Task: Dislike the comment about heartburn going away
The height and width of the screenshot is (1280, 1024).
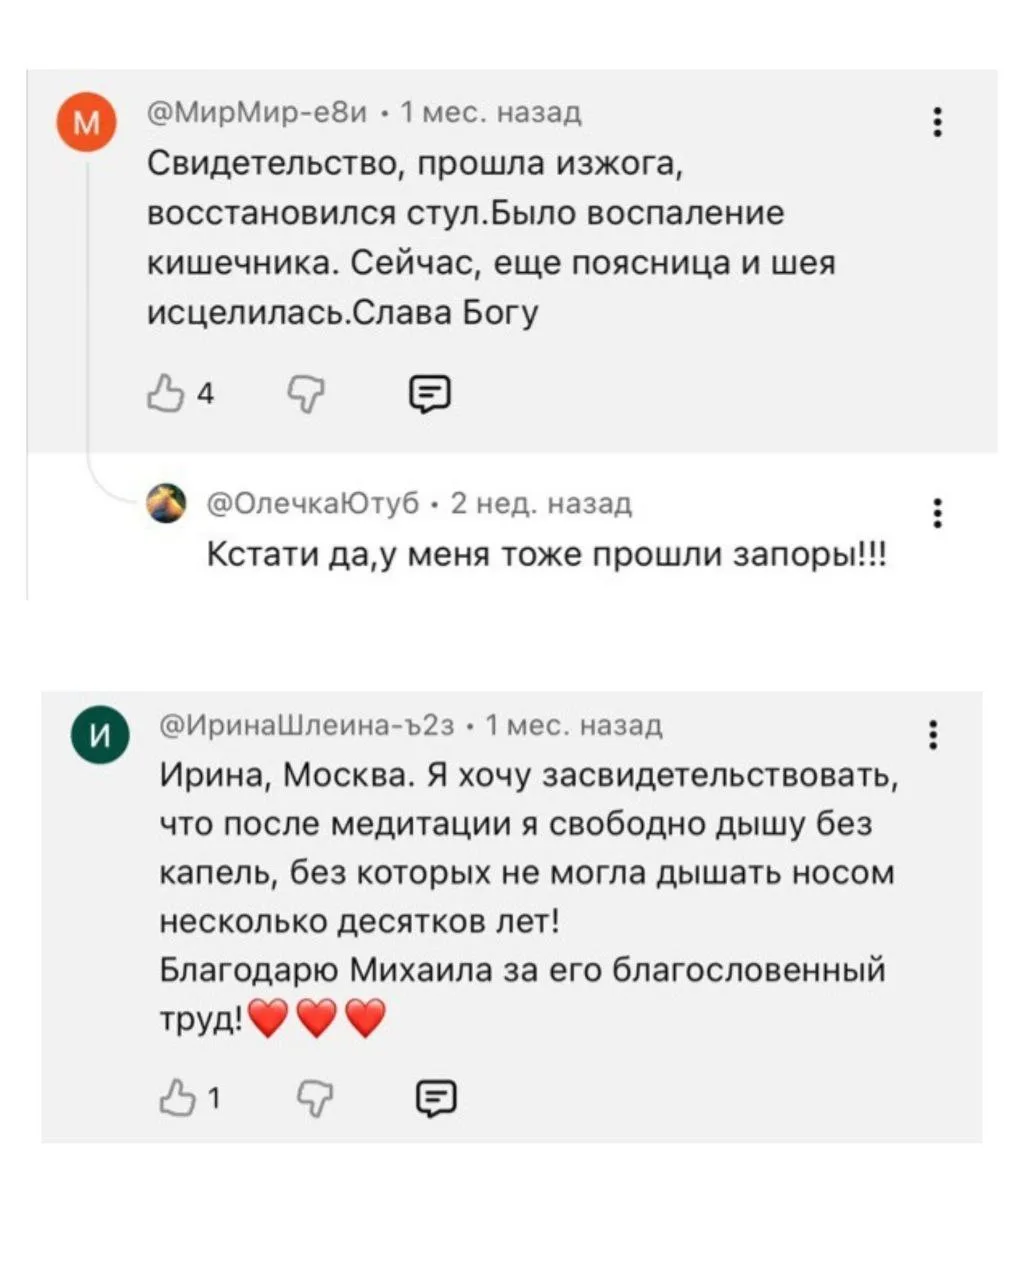Action: click(x=306, y=394)
